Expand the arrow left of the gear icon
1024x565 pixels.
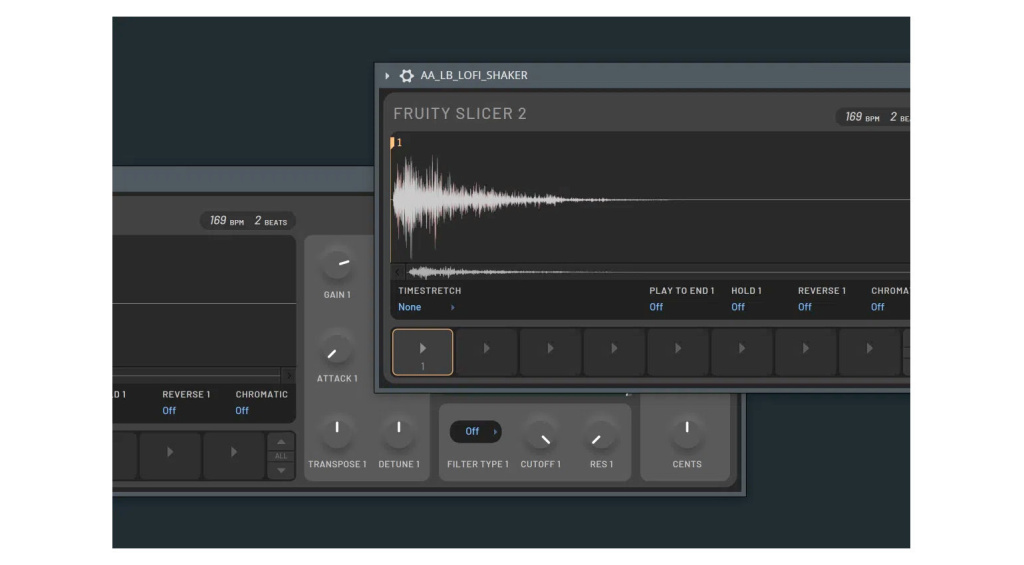click(x=387, y=76)
